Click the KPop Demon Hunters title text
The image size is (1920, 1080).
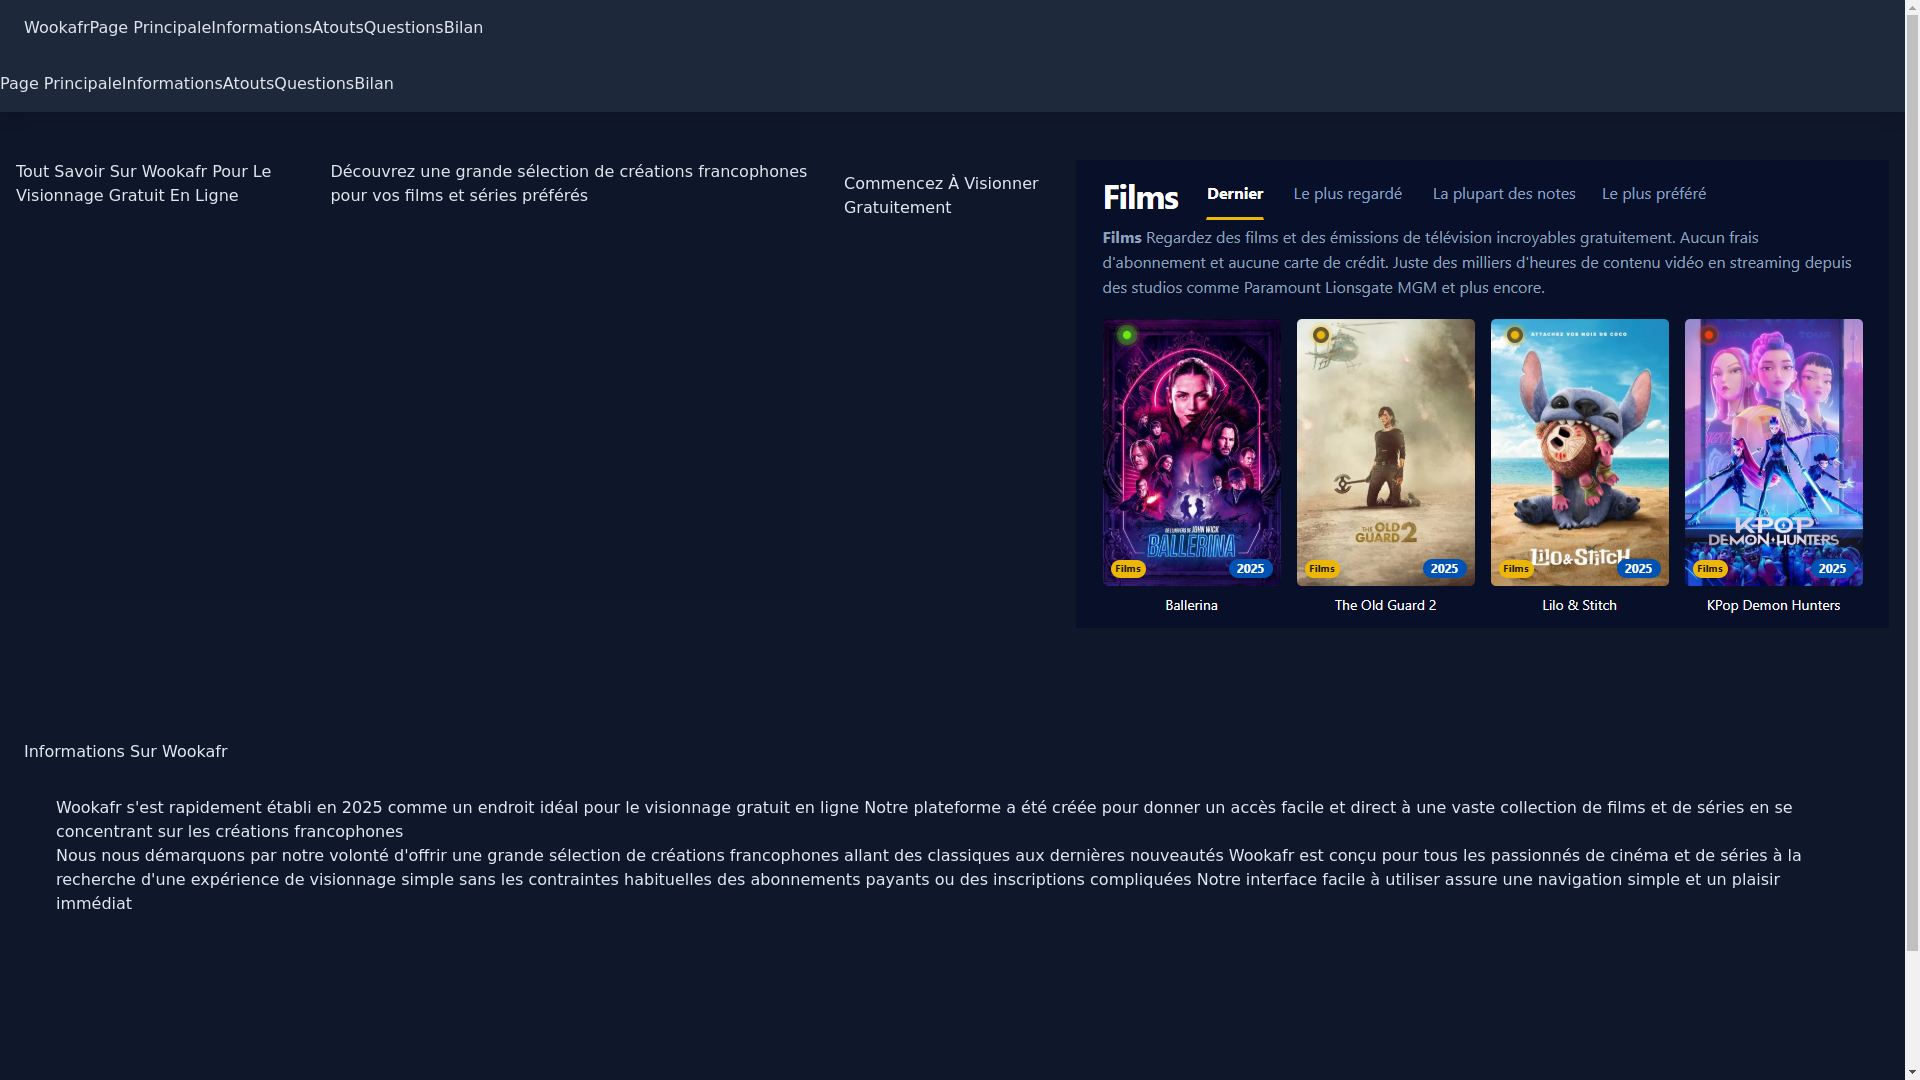[1774, 605]
